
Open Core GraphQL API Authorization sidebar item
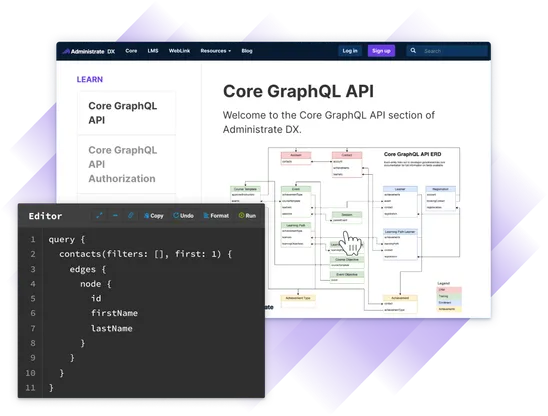tap(127, 164)
